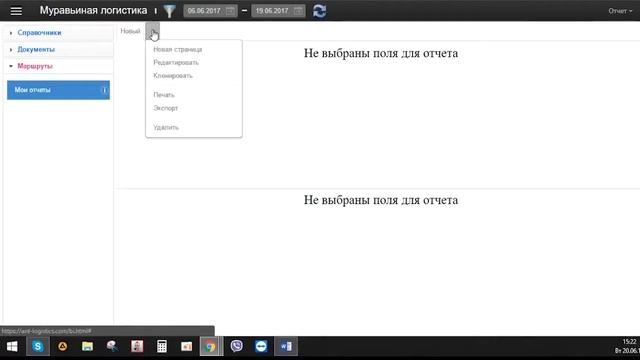This screenshot has height=360, width=640.
Task: Open Calculator from the taskbar
Action: 162,347
